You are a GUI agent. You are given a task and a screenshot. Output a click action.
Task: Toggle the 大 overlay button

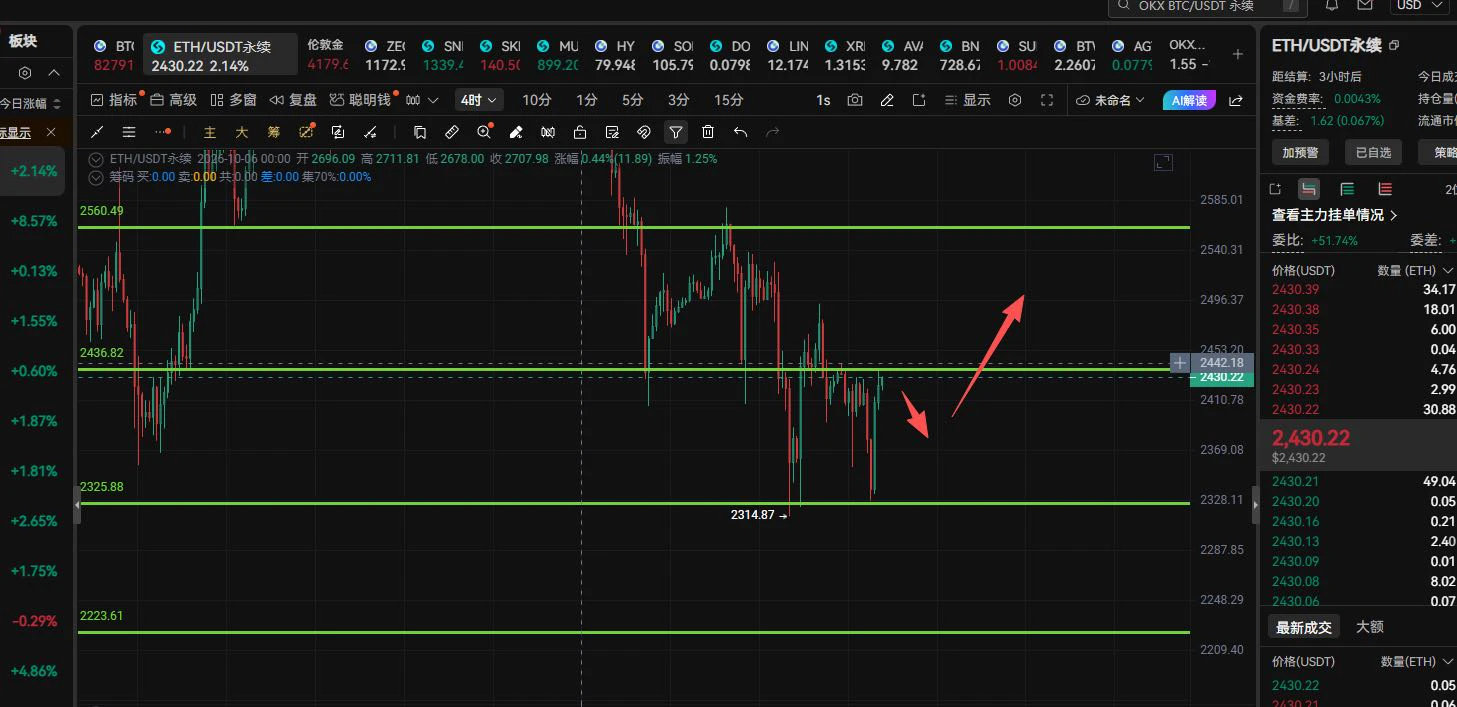click(x=241, y=132)
